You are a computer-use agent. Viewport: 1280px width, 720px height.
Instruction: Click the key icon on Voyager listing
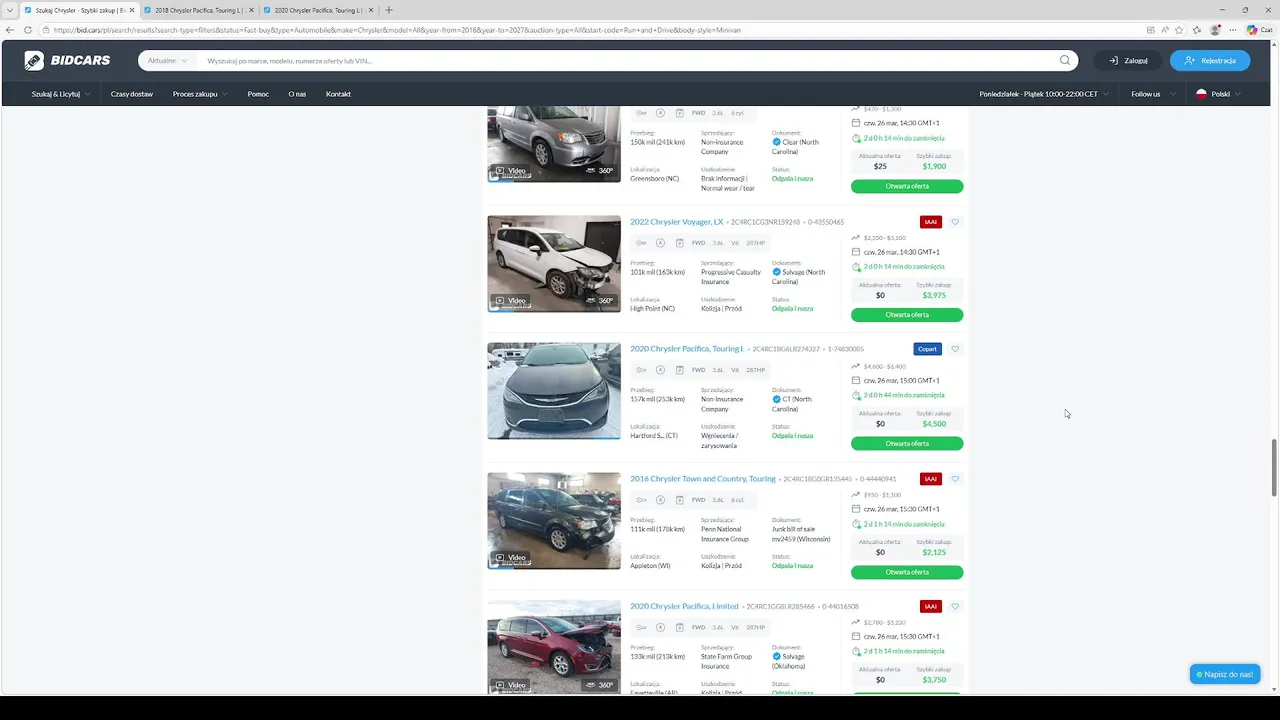[x=641, y=242]
